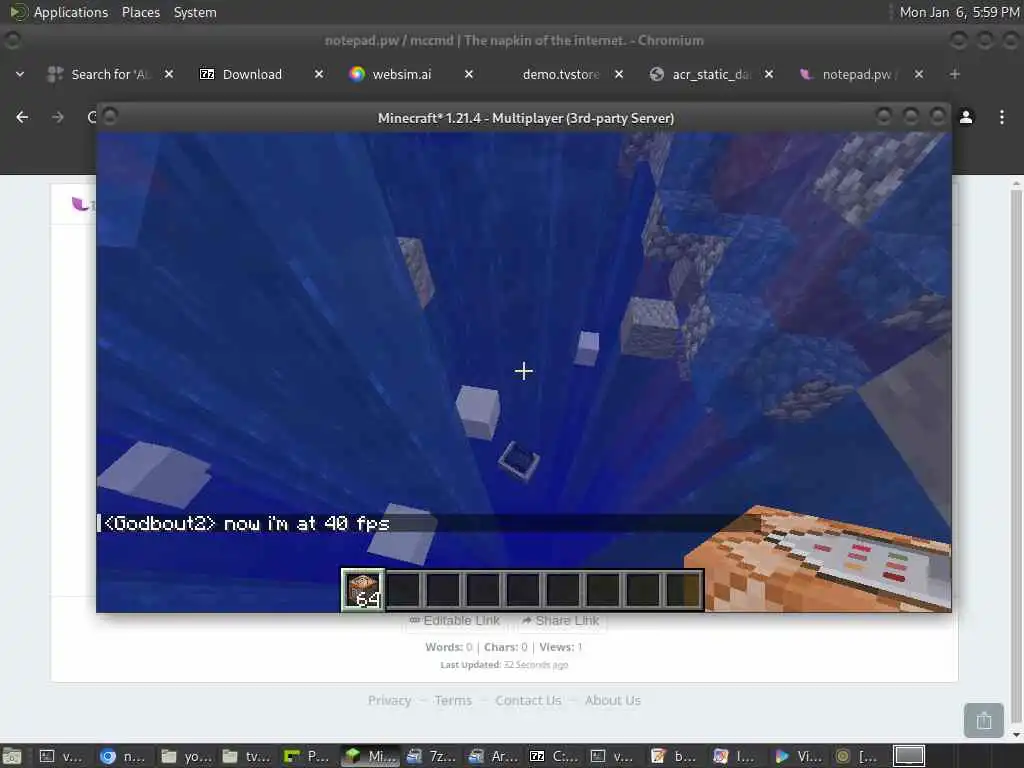The width and height of the screenshot is (1024, 768).
Task: Open the Chromium profile icon
Action: pos(966,117)
